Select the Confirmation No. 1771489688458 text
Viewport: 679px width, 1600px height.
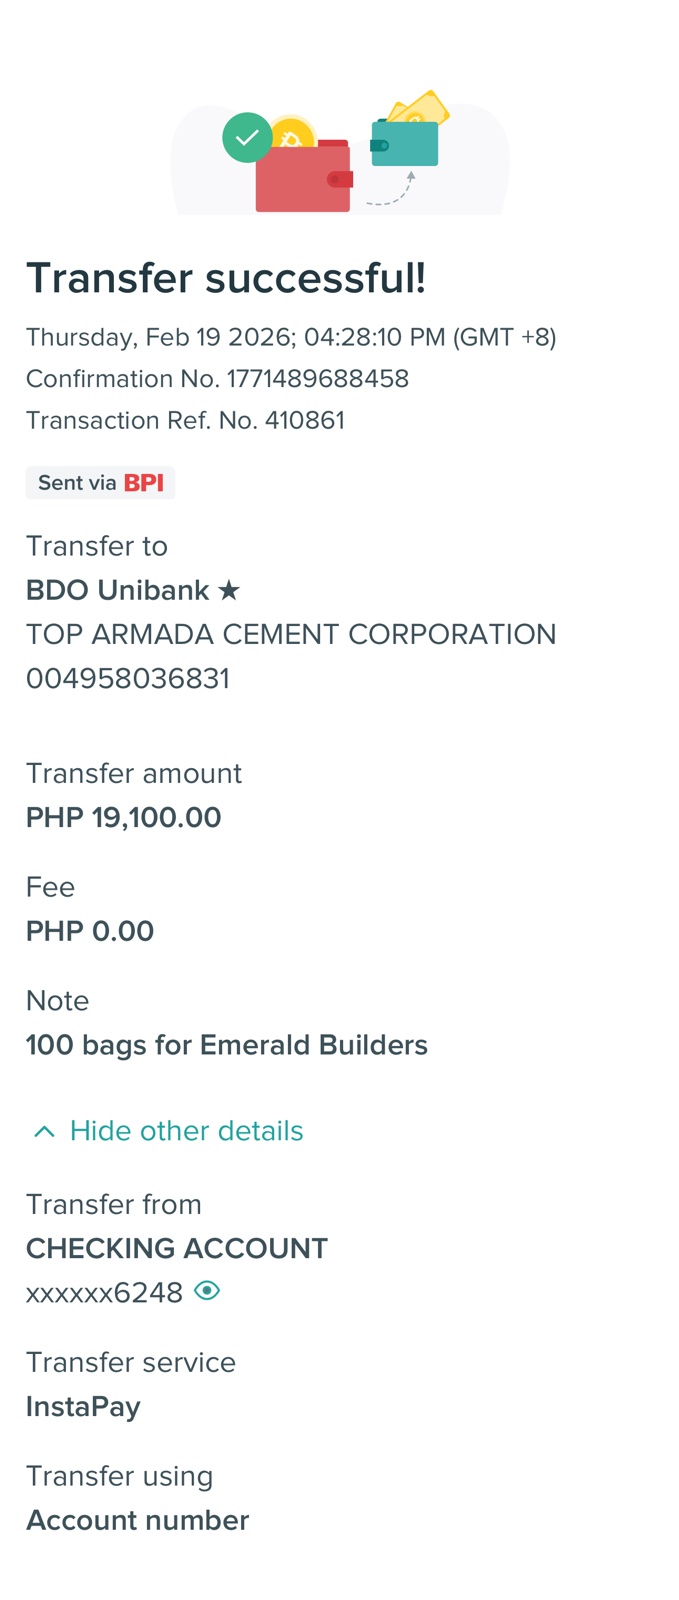[x=217, y=379]
